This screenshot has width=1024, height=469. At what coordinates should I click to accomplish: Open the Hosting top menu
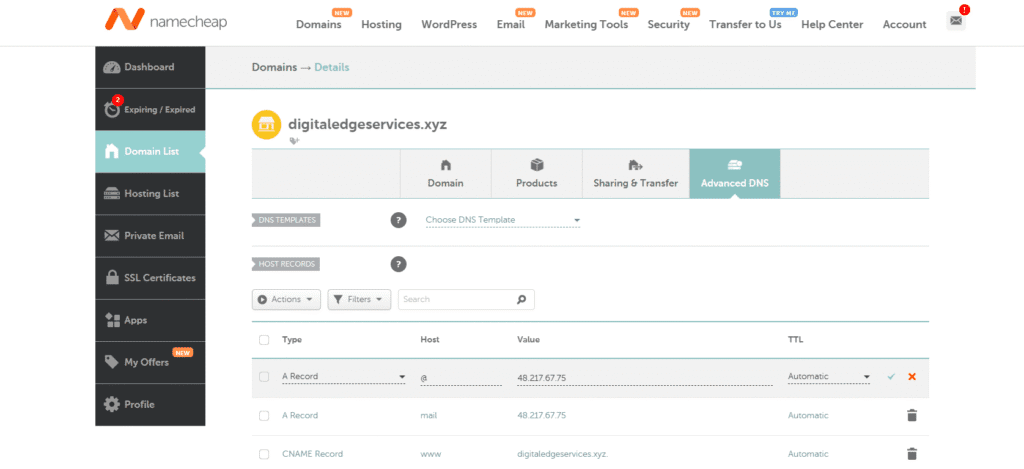381,25
